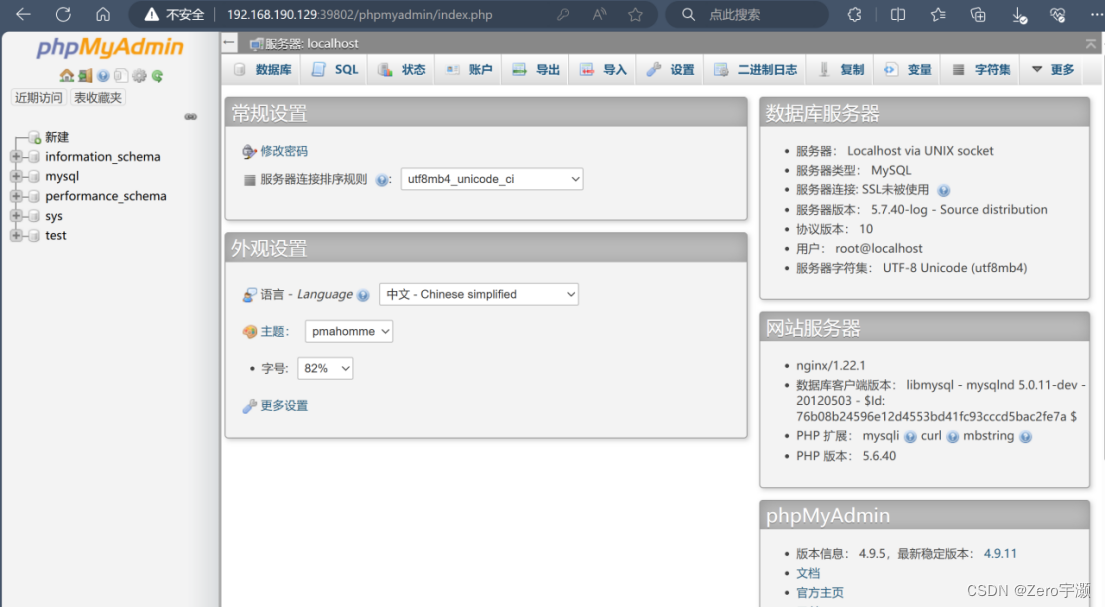
Task: Click help icon next to curl extension
Action: (x=953, y=437)
